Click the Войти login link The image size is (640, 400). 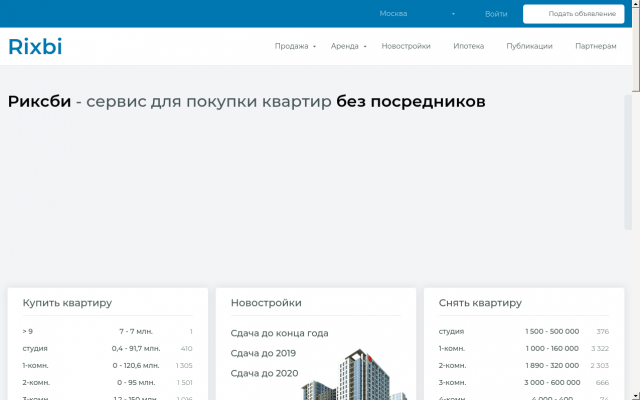point(496,14)
